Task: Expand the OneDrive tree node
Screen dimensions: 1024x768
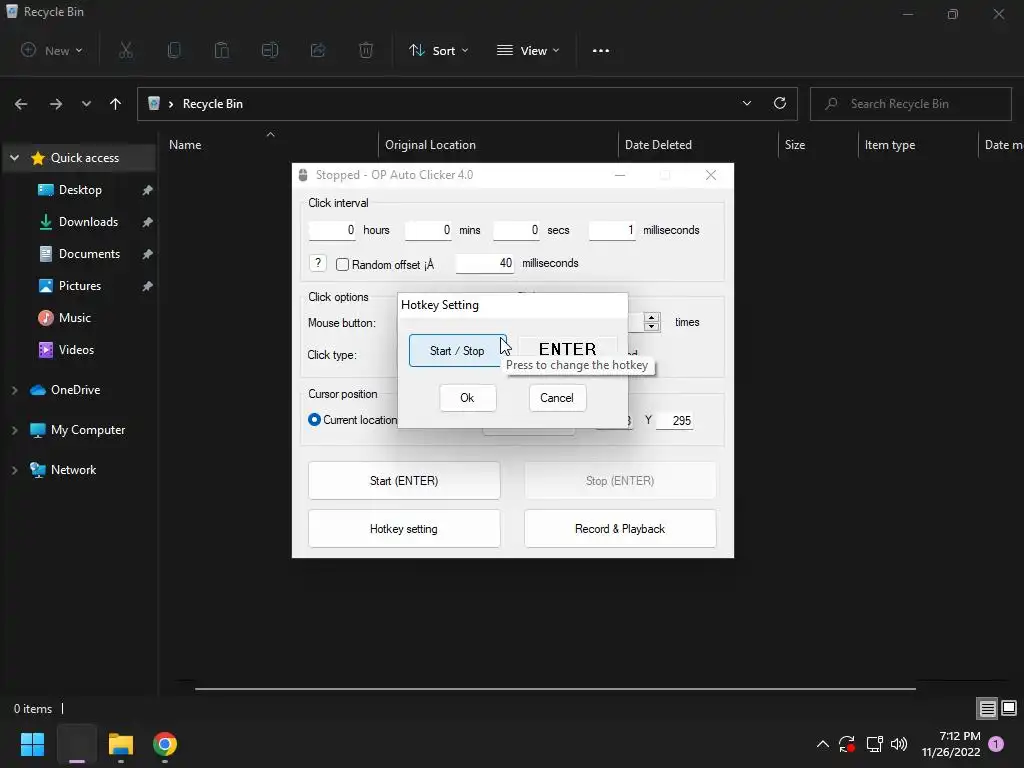Action: tap(14, 390)
